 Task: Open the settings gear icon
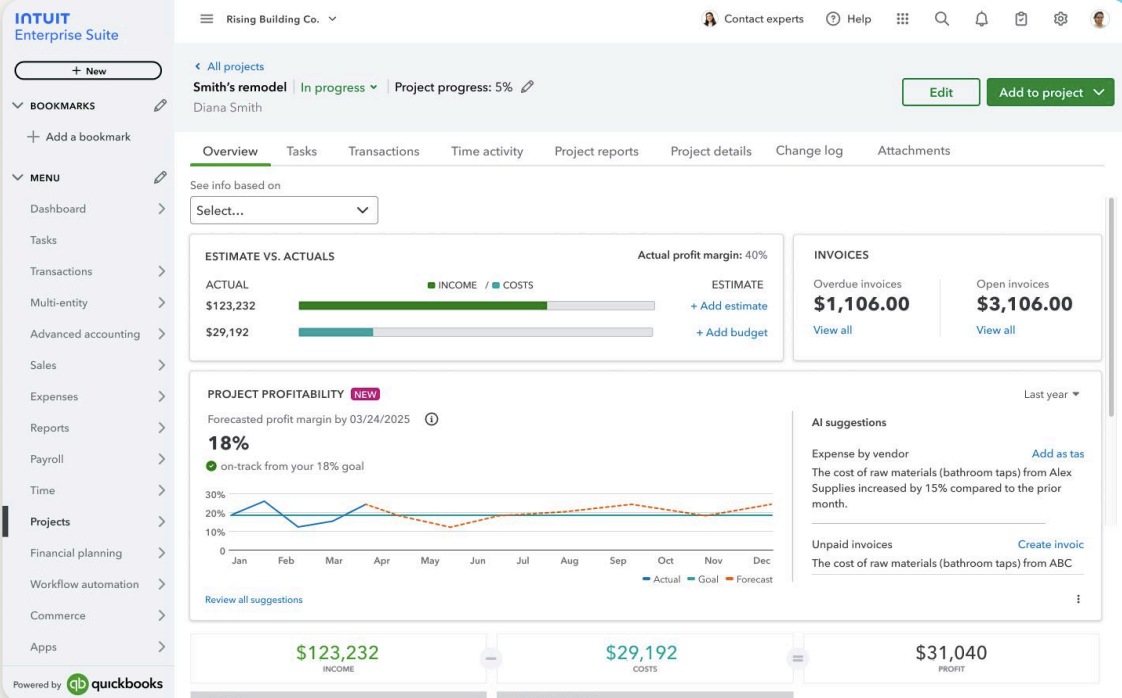(1060, 19)
